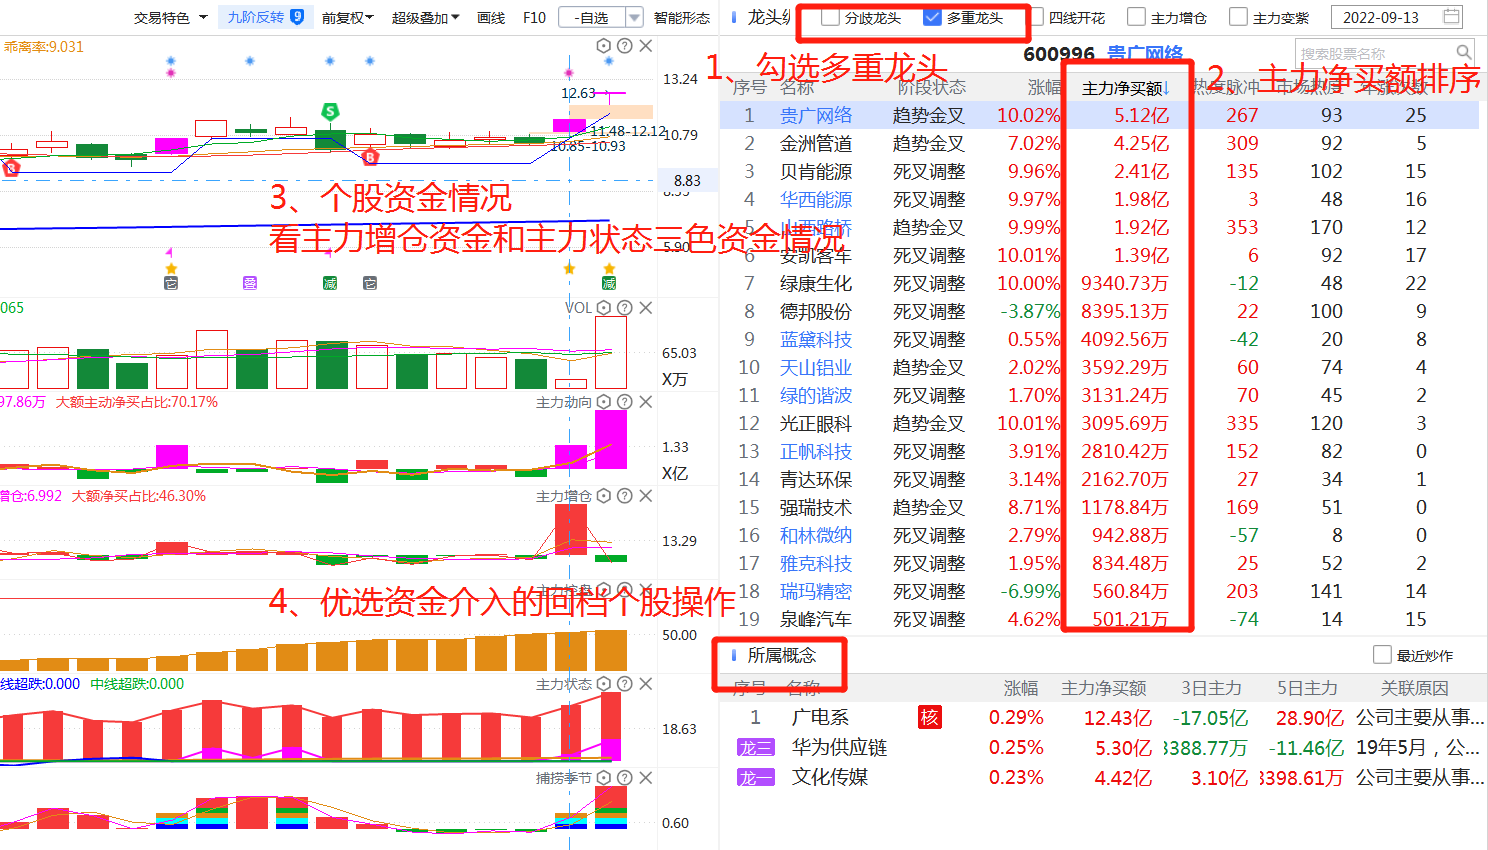Open 主力状态 indicator settings icon
The width and height of the screenshot is (1488, 850).
click(x=604, y=684)
